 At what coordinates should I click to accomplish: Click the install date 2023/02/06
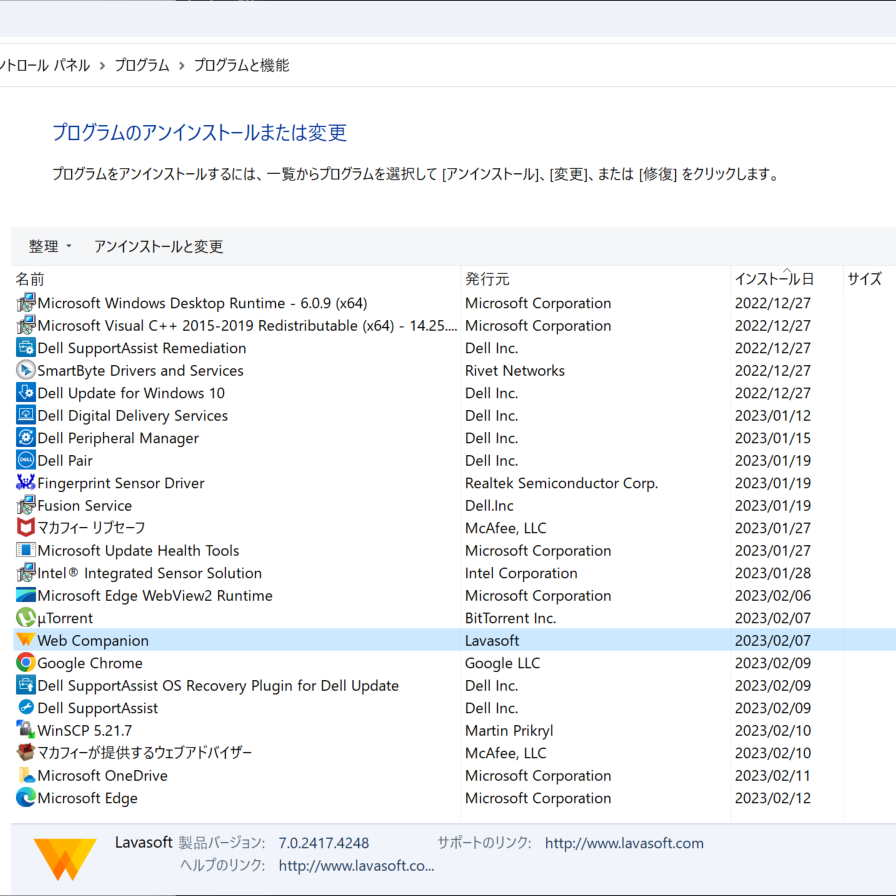(x=773, y=595)
